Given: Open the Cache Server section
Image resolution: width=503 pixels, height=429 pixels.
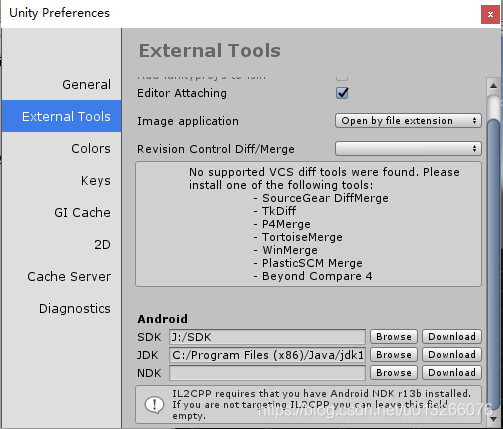Looking at the screenshot, I should tap(69, 276).
